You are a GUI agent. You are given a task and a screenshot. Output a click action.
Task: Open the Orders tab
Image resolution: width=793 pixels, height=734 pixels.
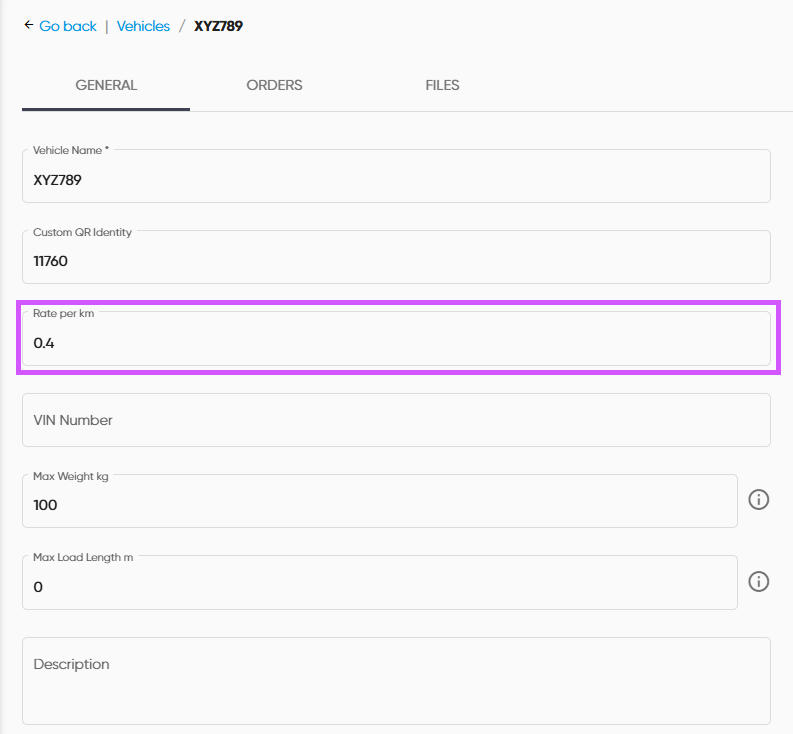[x=274, y=85]
